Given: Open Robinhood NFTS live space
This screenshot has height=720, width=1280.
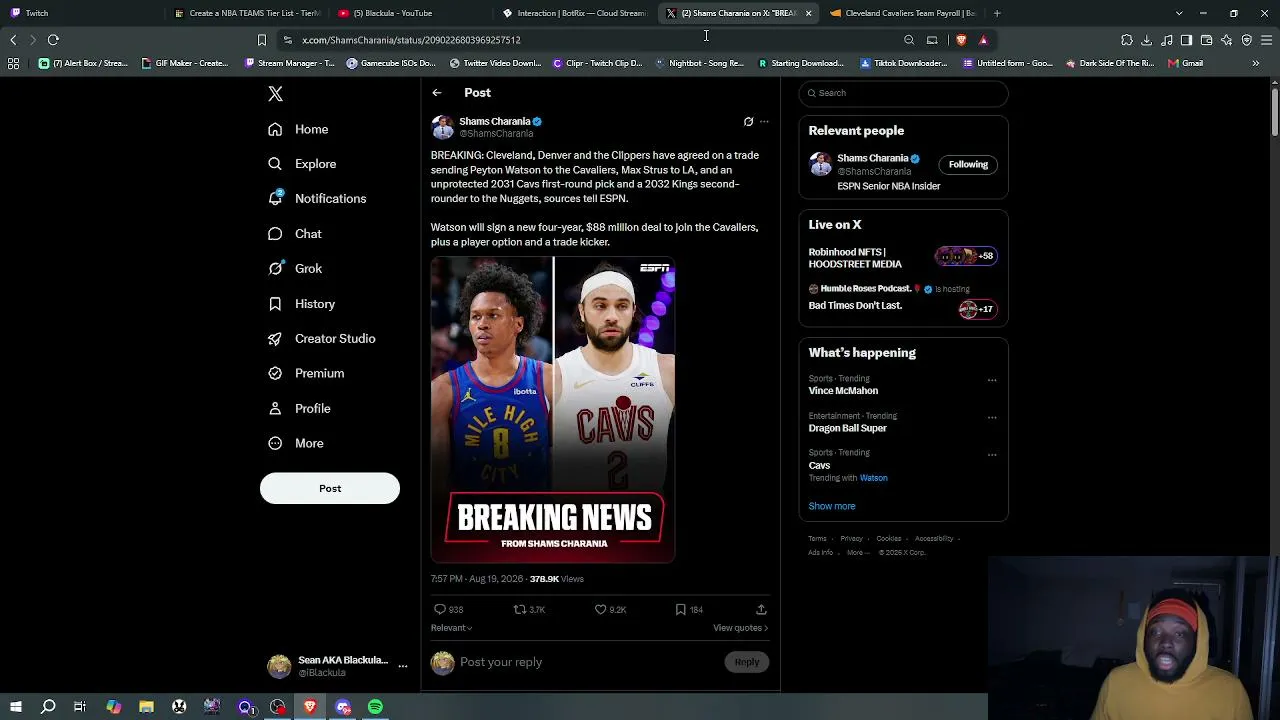Looking at the screenshot, I should [x=901, y=258].
